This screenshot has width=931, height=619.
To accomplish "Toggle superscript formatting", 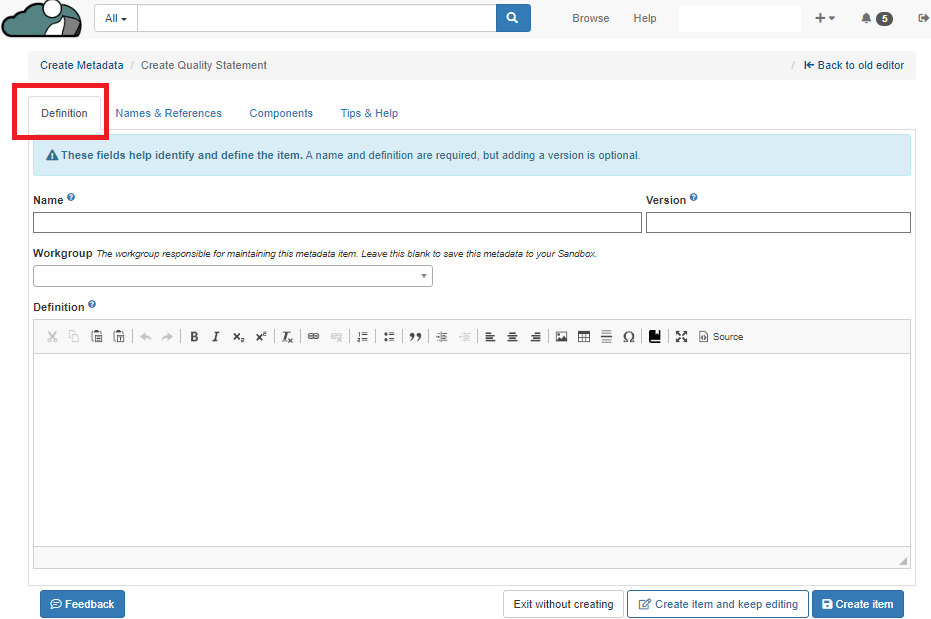I will (x=261, y=337).
